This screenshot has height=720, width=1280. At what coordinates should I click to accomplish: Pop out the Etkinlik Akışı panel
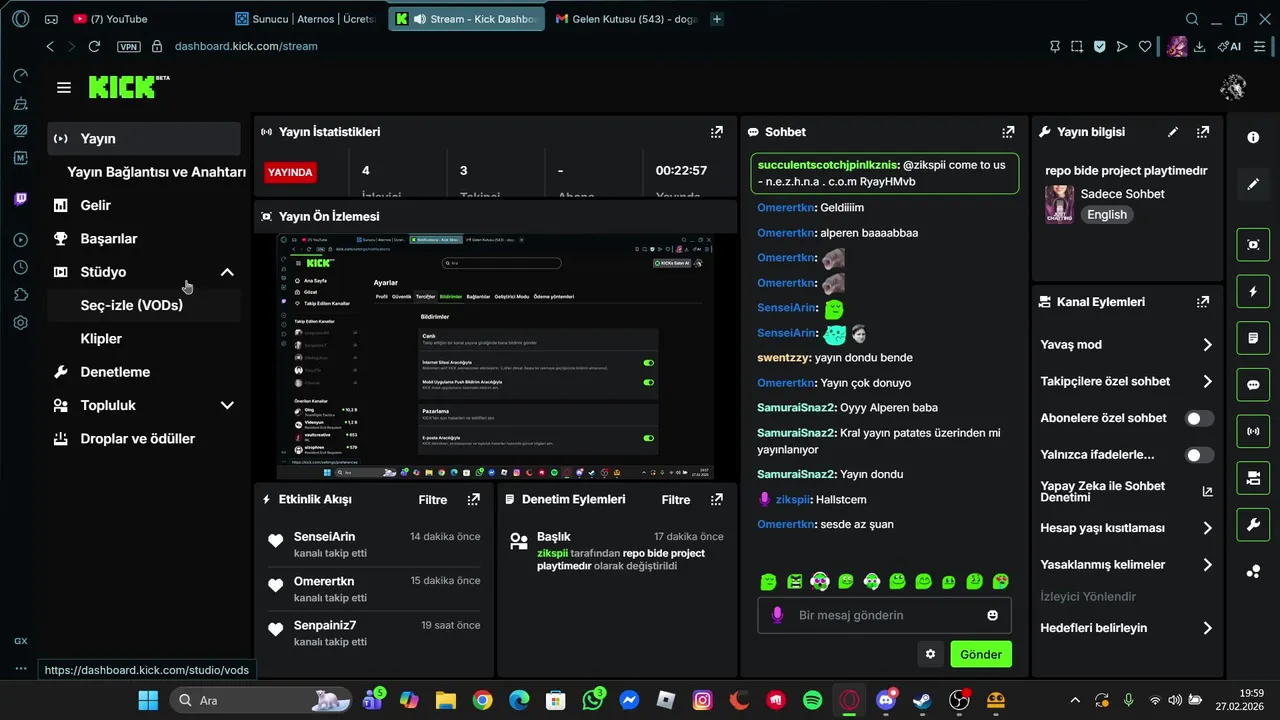coord(473,499)
